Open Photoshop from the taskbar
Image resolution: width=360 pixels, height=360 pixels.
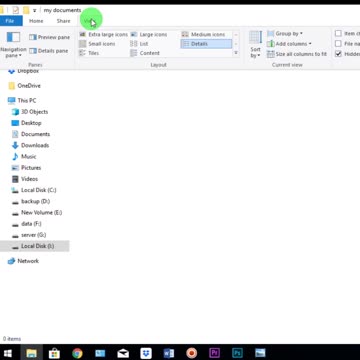click(237, 353)
